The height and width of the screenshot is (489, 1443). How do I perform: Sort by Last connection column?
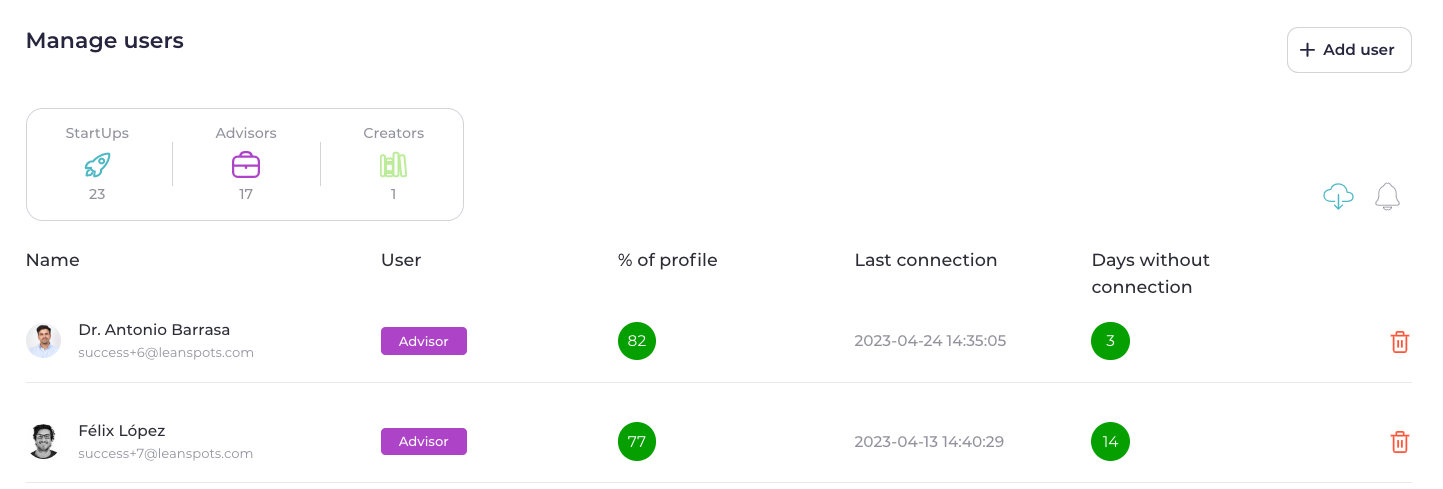pos(926,260)
